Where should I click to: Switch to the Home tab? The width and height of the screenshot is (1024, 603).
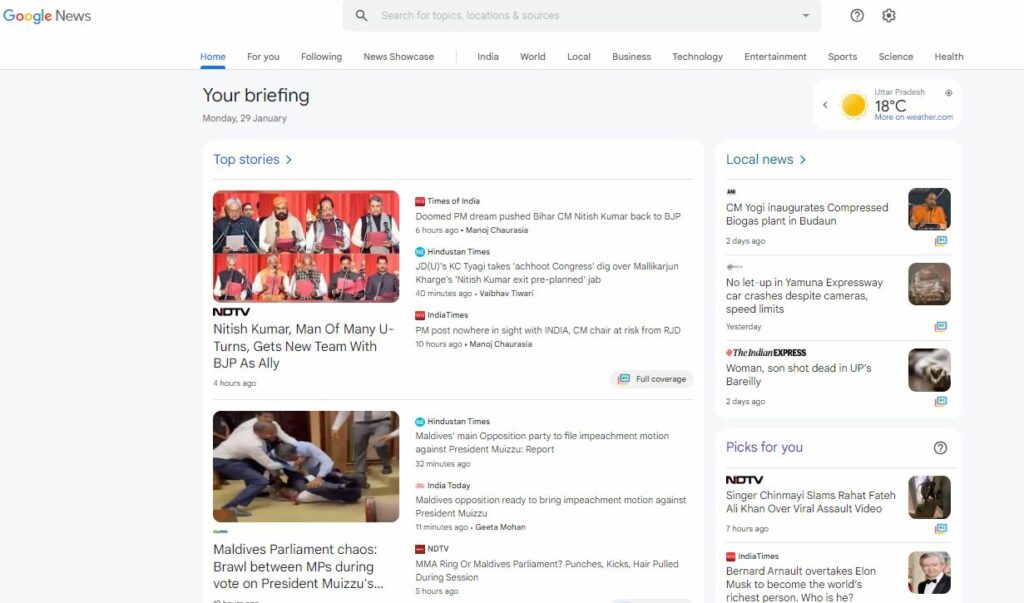pos(213,57)
